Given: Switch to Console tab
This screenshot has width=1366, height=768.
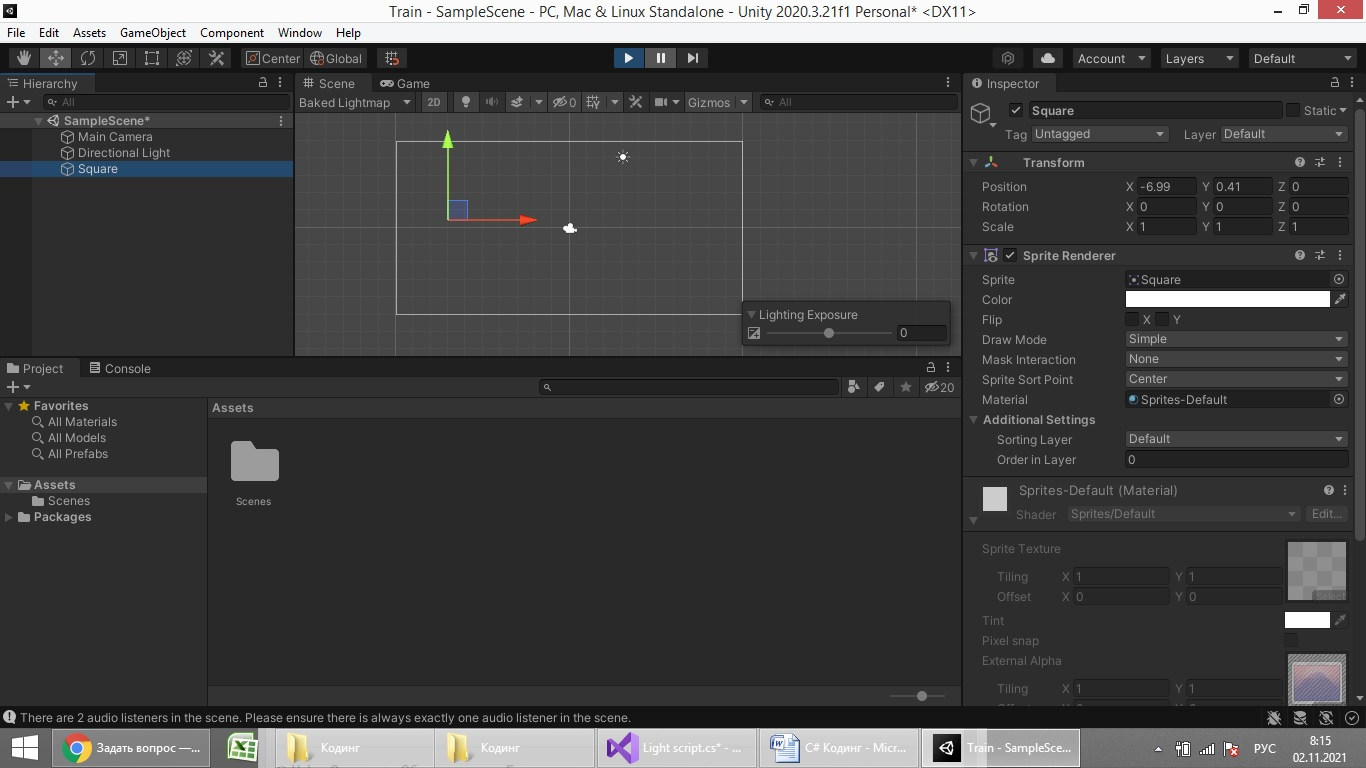Looking at the screenshot, I should 119,368.
